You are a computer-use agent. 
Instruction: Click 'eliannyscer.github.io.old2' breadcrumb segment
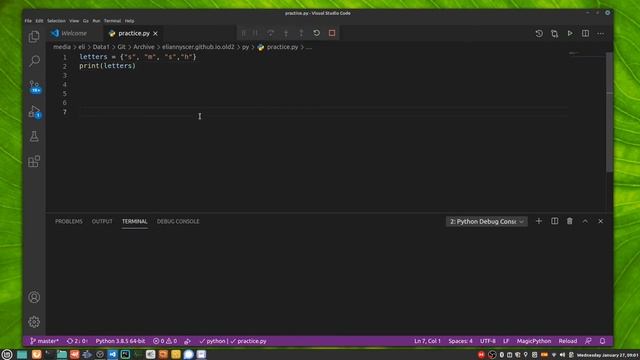pos(198,47)
